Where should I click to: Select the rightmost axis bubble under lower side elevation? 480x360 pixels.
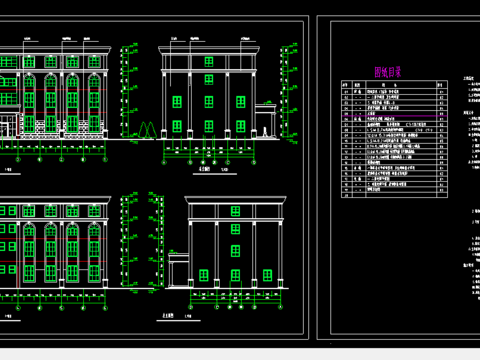pos(281,307)
